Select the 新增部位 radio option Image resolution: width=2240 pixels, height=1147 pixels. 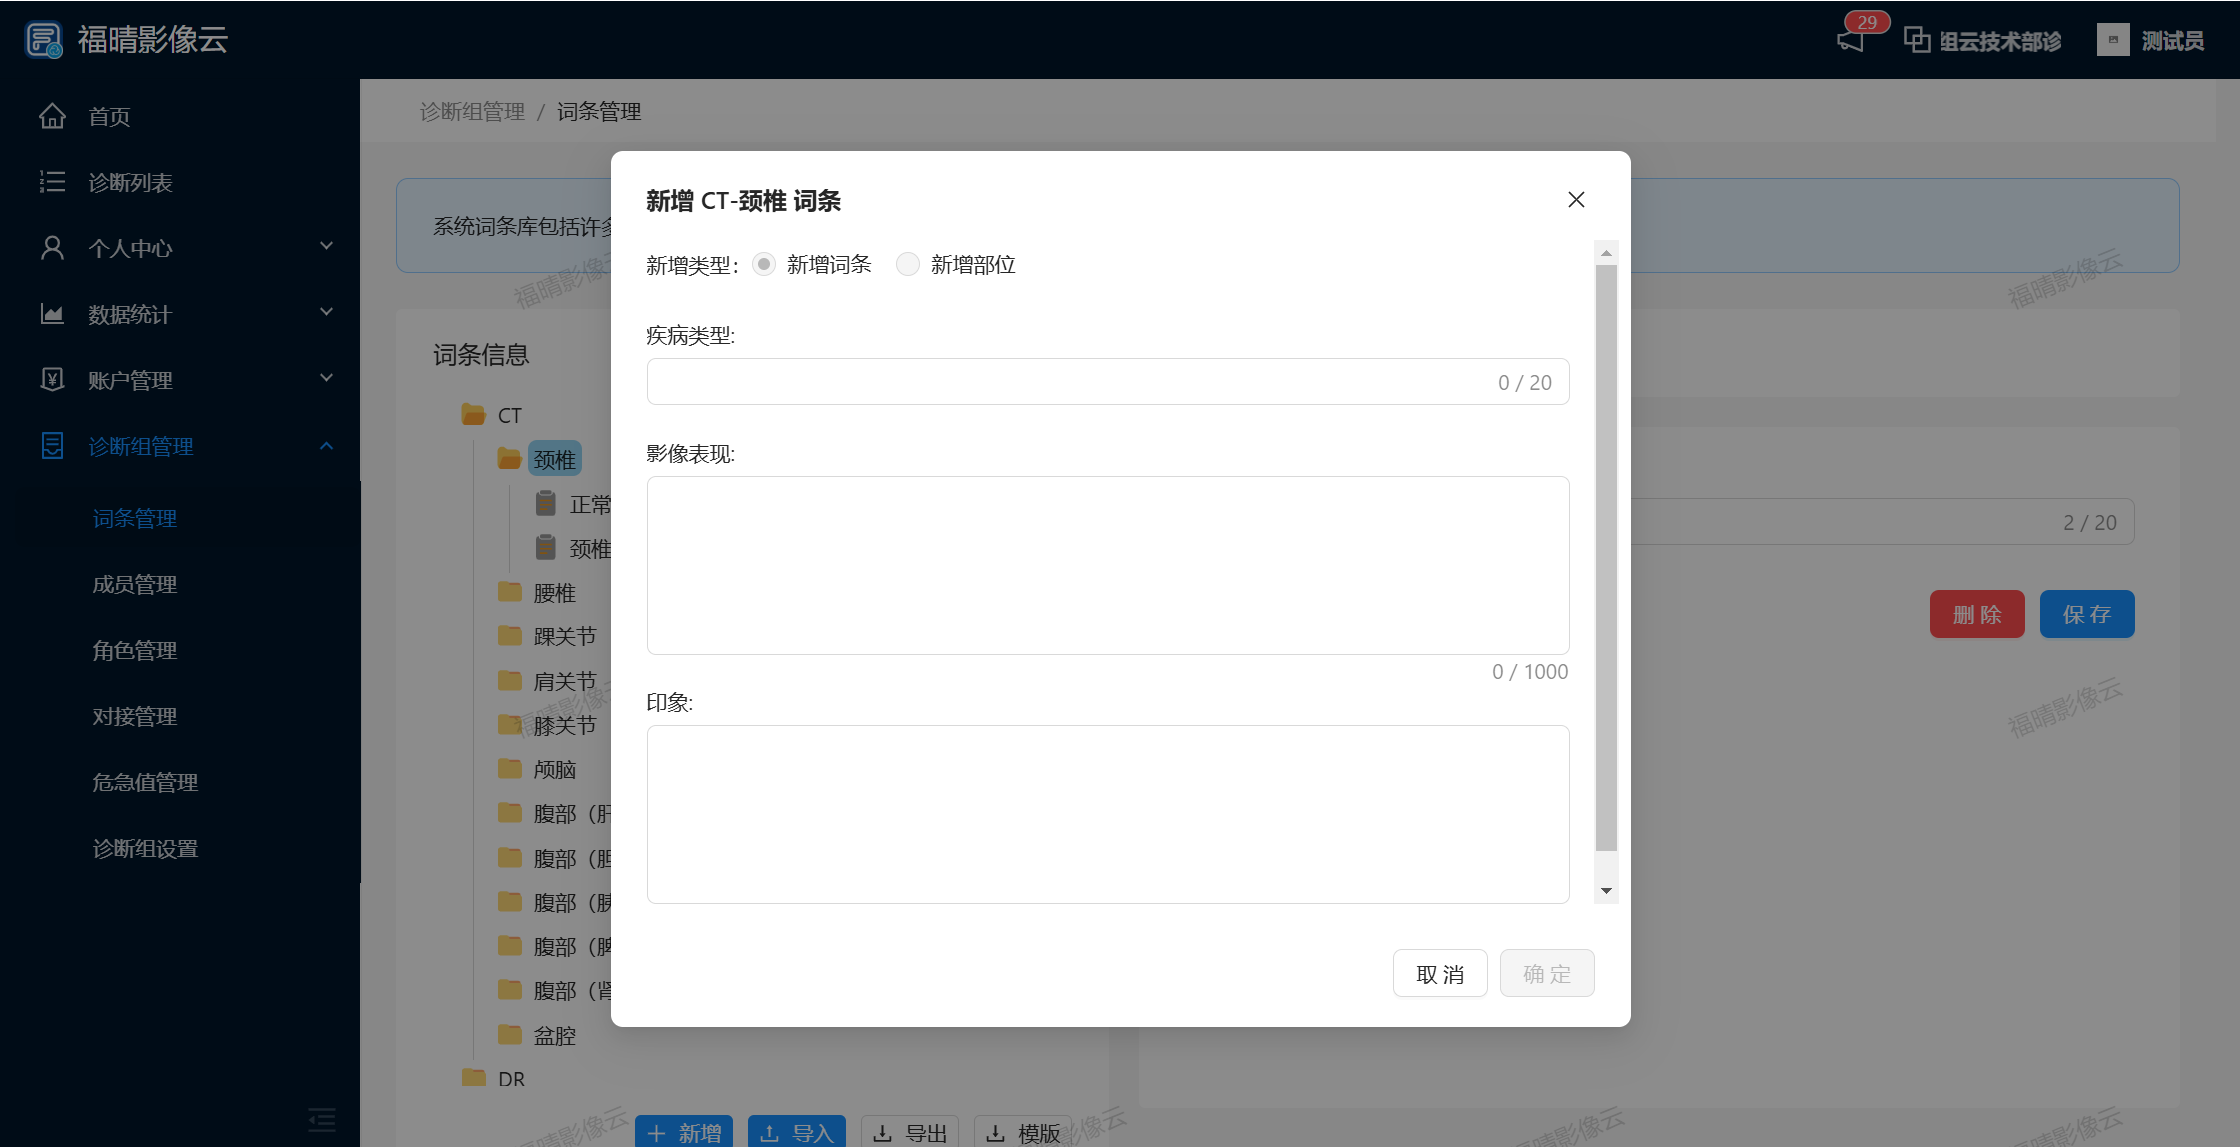click(907, 264)
